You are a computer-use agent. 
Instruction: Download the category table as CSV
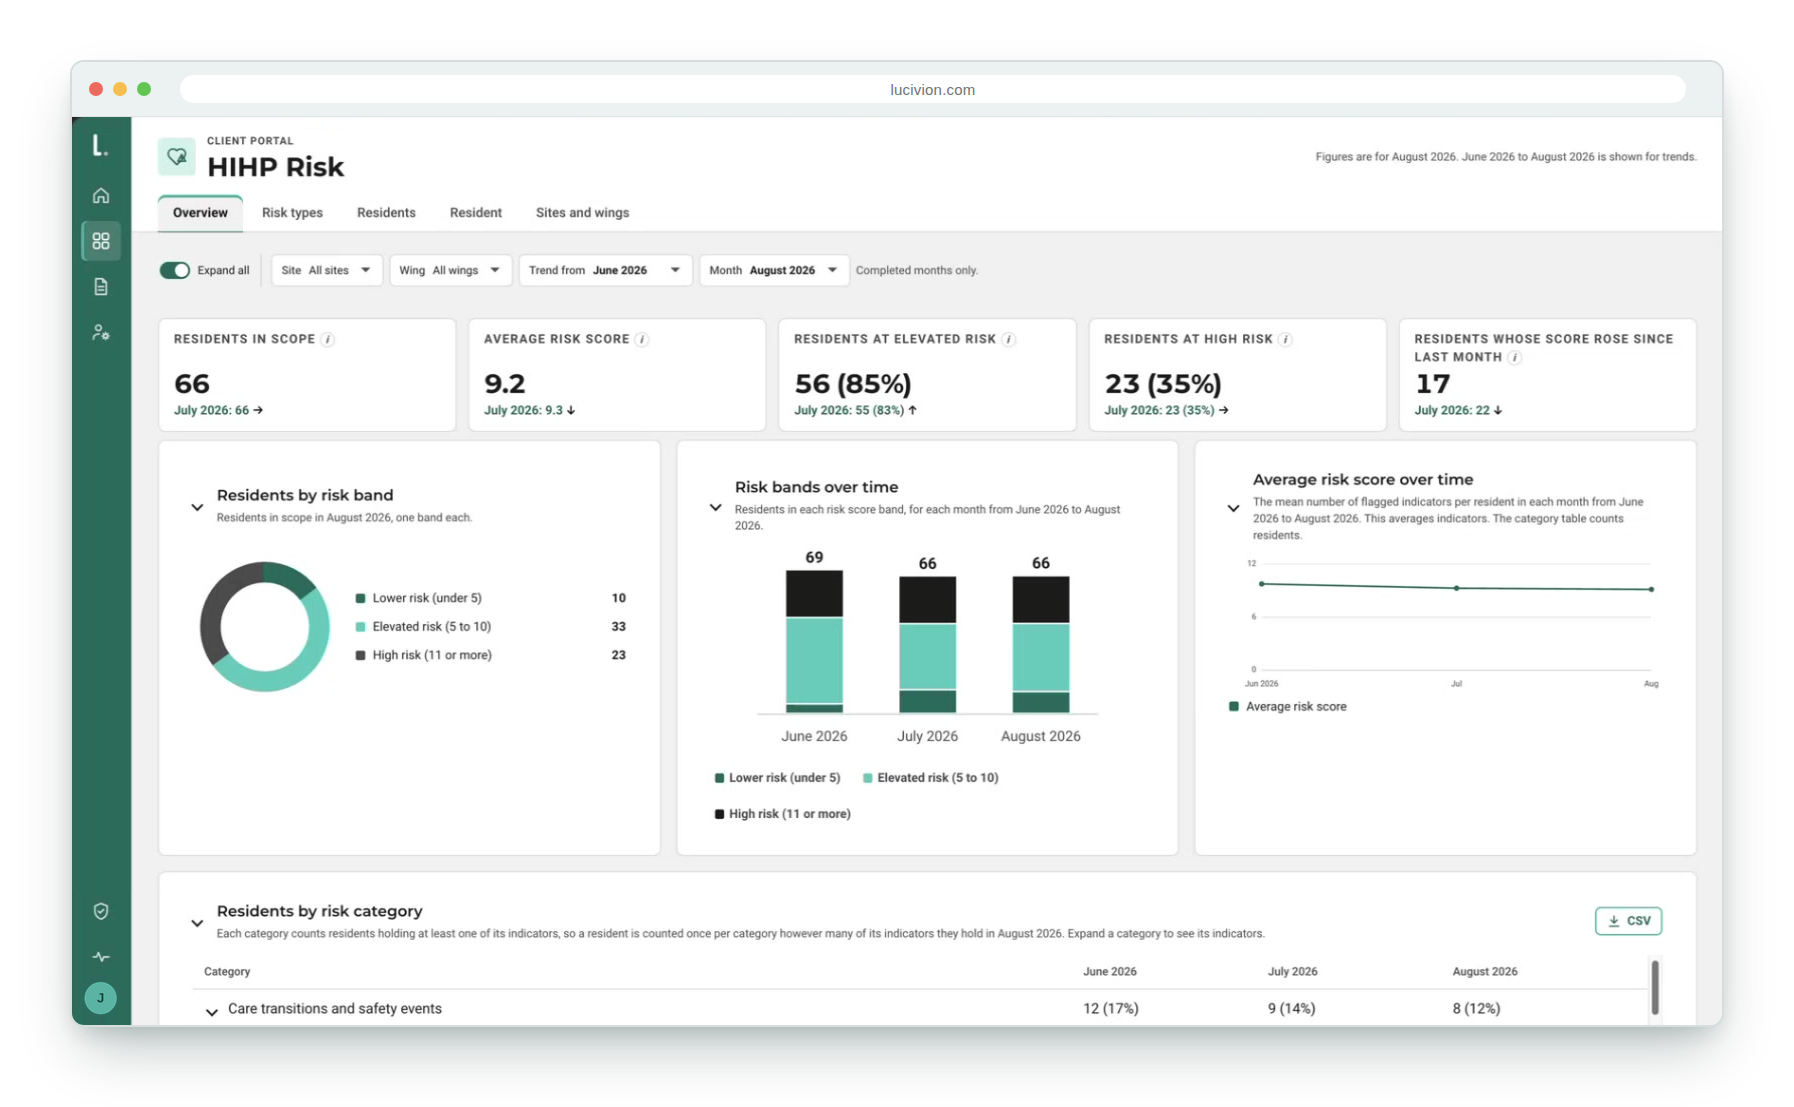click(x=1628, y=921)
